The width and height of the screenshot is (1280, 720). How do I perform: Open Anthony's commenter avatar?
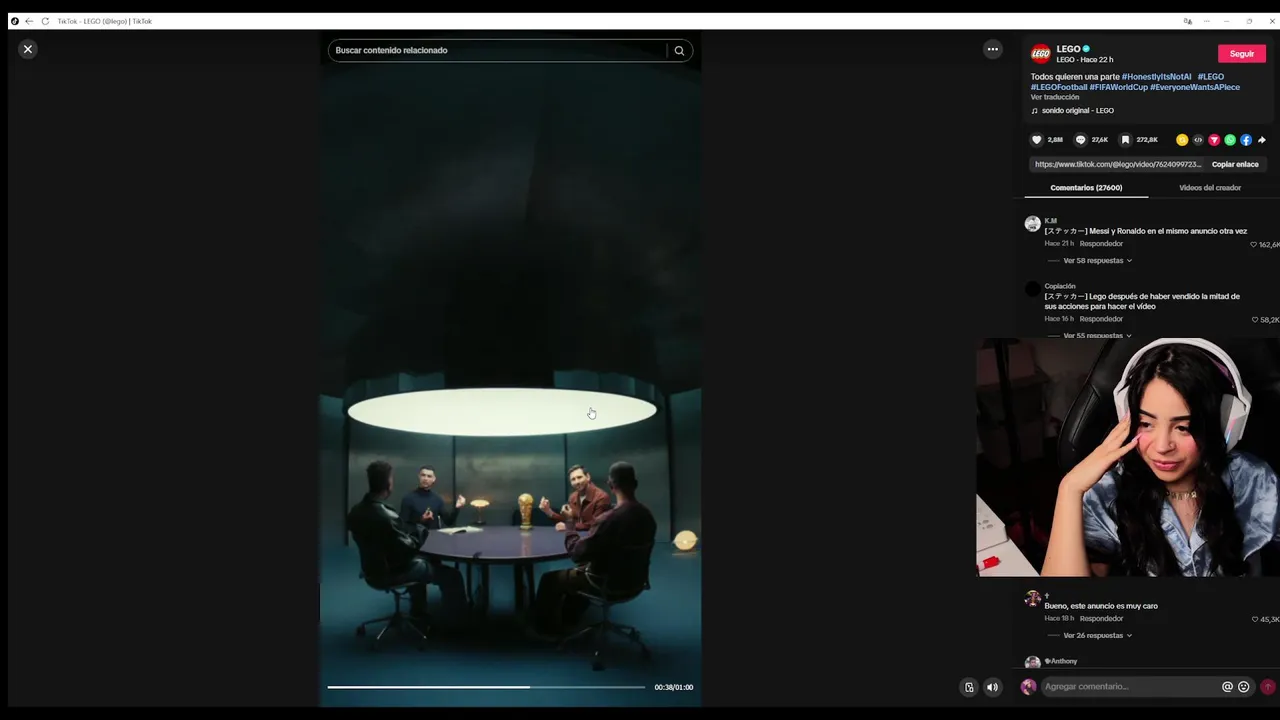1032,664
